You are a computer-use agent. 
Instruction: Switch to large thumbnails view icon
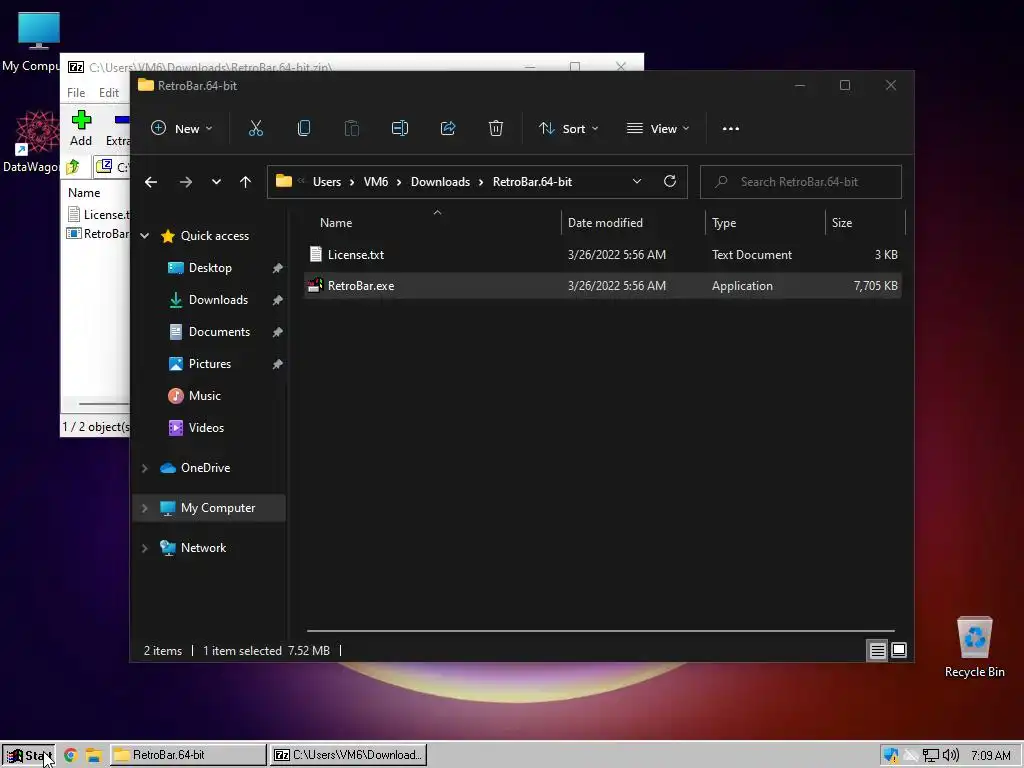(x=899, y=650)
